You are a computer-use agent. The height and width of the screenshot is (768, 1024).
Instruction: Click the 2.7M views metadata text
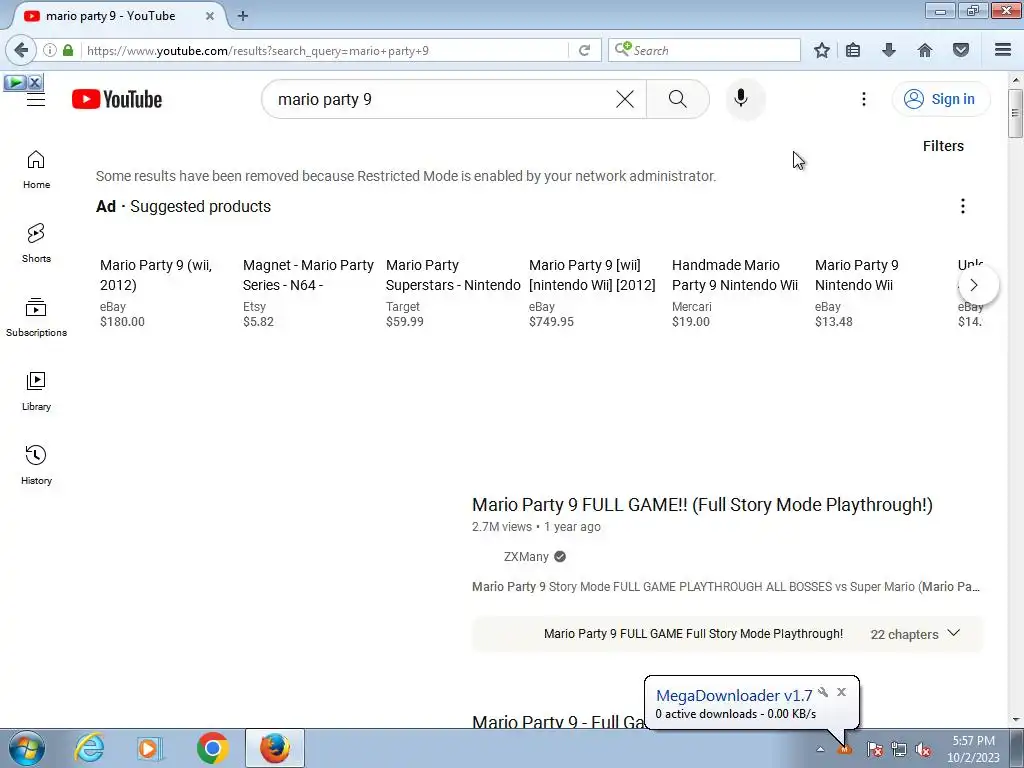coord(502,527)
